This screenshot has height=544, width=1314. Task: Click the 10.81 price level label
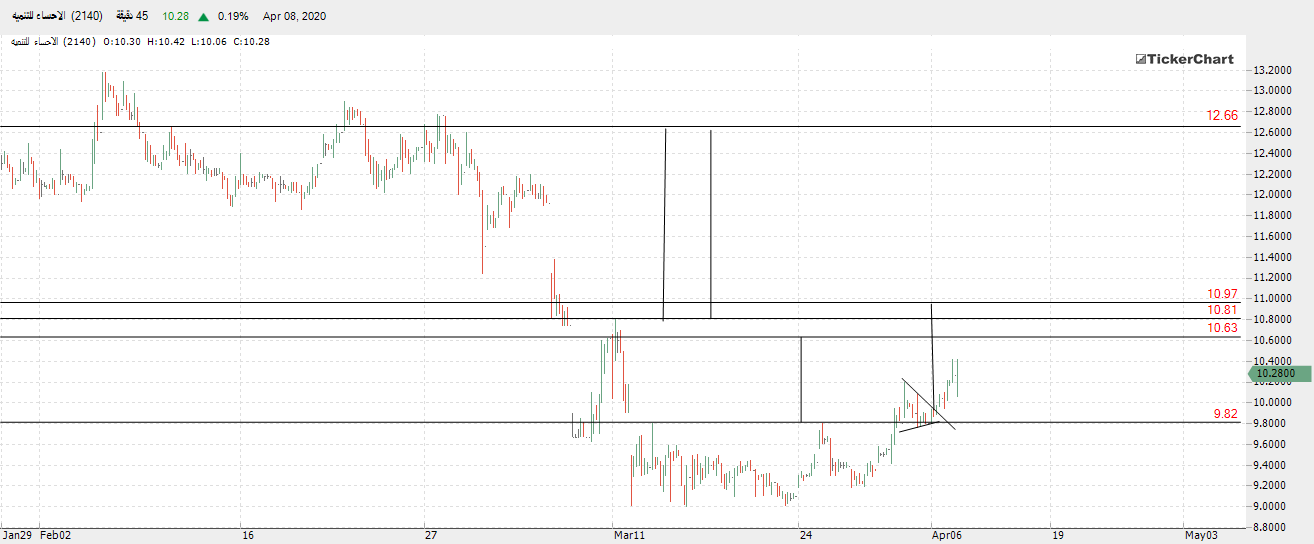[x=1222, y=311]
